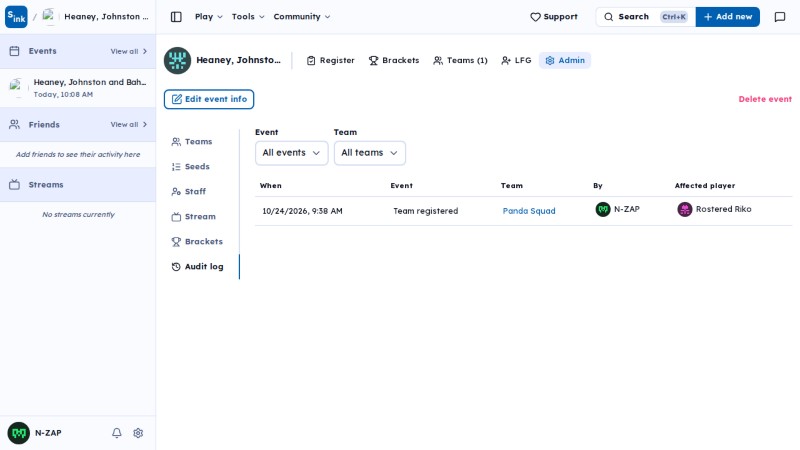Open Heaney, Johnston and Bah... event entry

[x=78, y=88]
